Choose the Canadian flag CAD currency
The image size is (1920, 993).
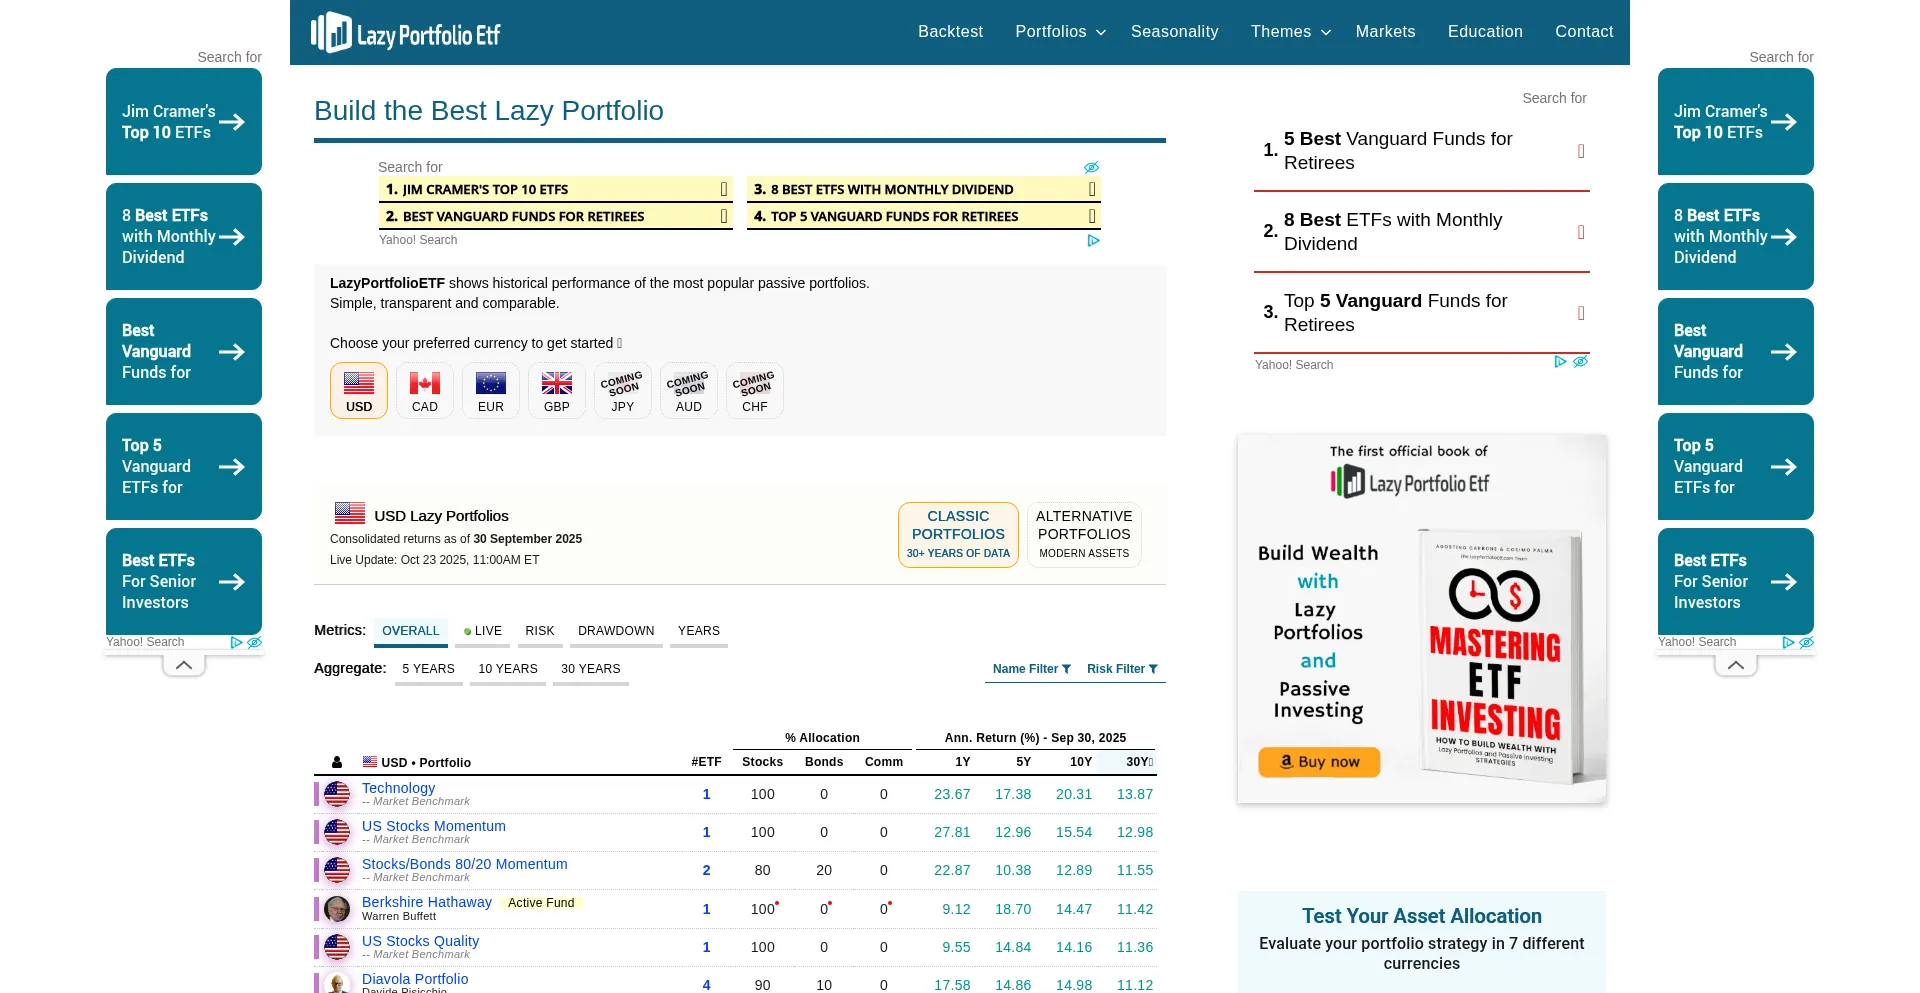point(425,390)
